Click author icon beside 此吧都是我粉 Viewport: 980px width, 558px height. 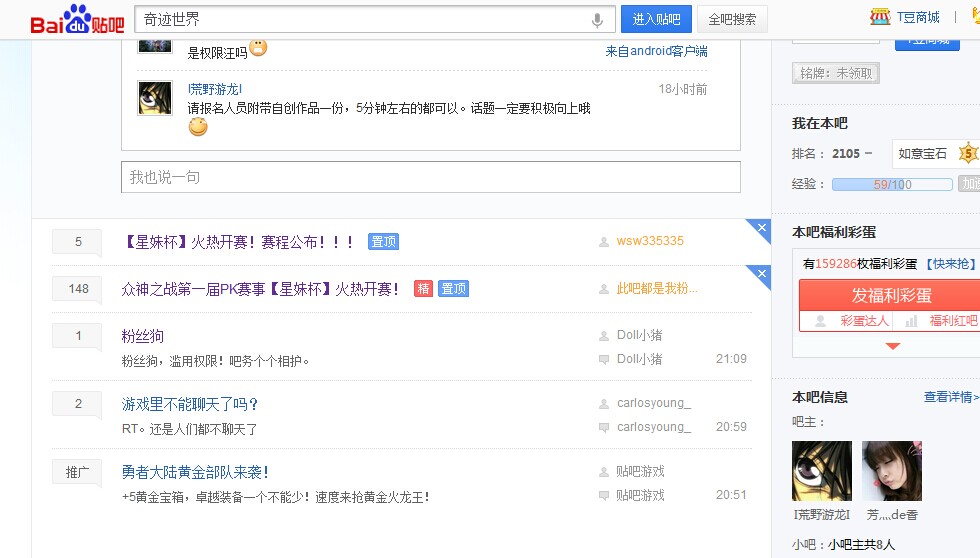click(x=604, y=289)
